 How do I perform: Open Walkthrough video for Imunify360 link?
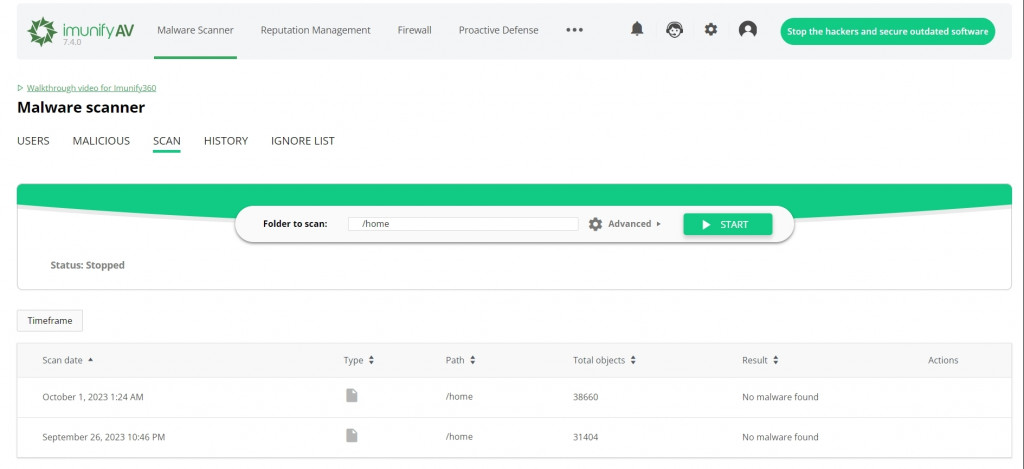click(91, 88)
